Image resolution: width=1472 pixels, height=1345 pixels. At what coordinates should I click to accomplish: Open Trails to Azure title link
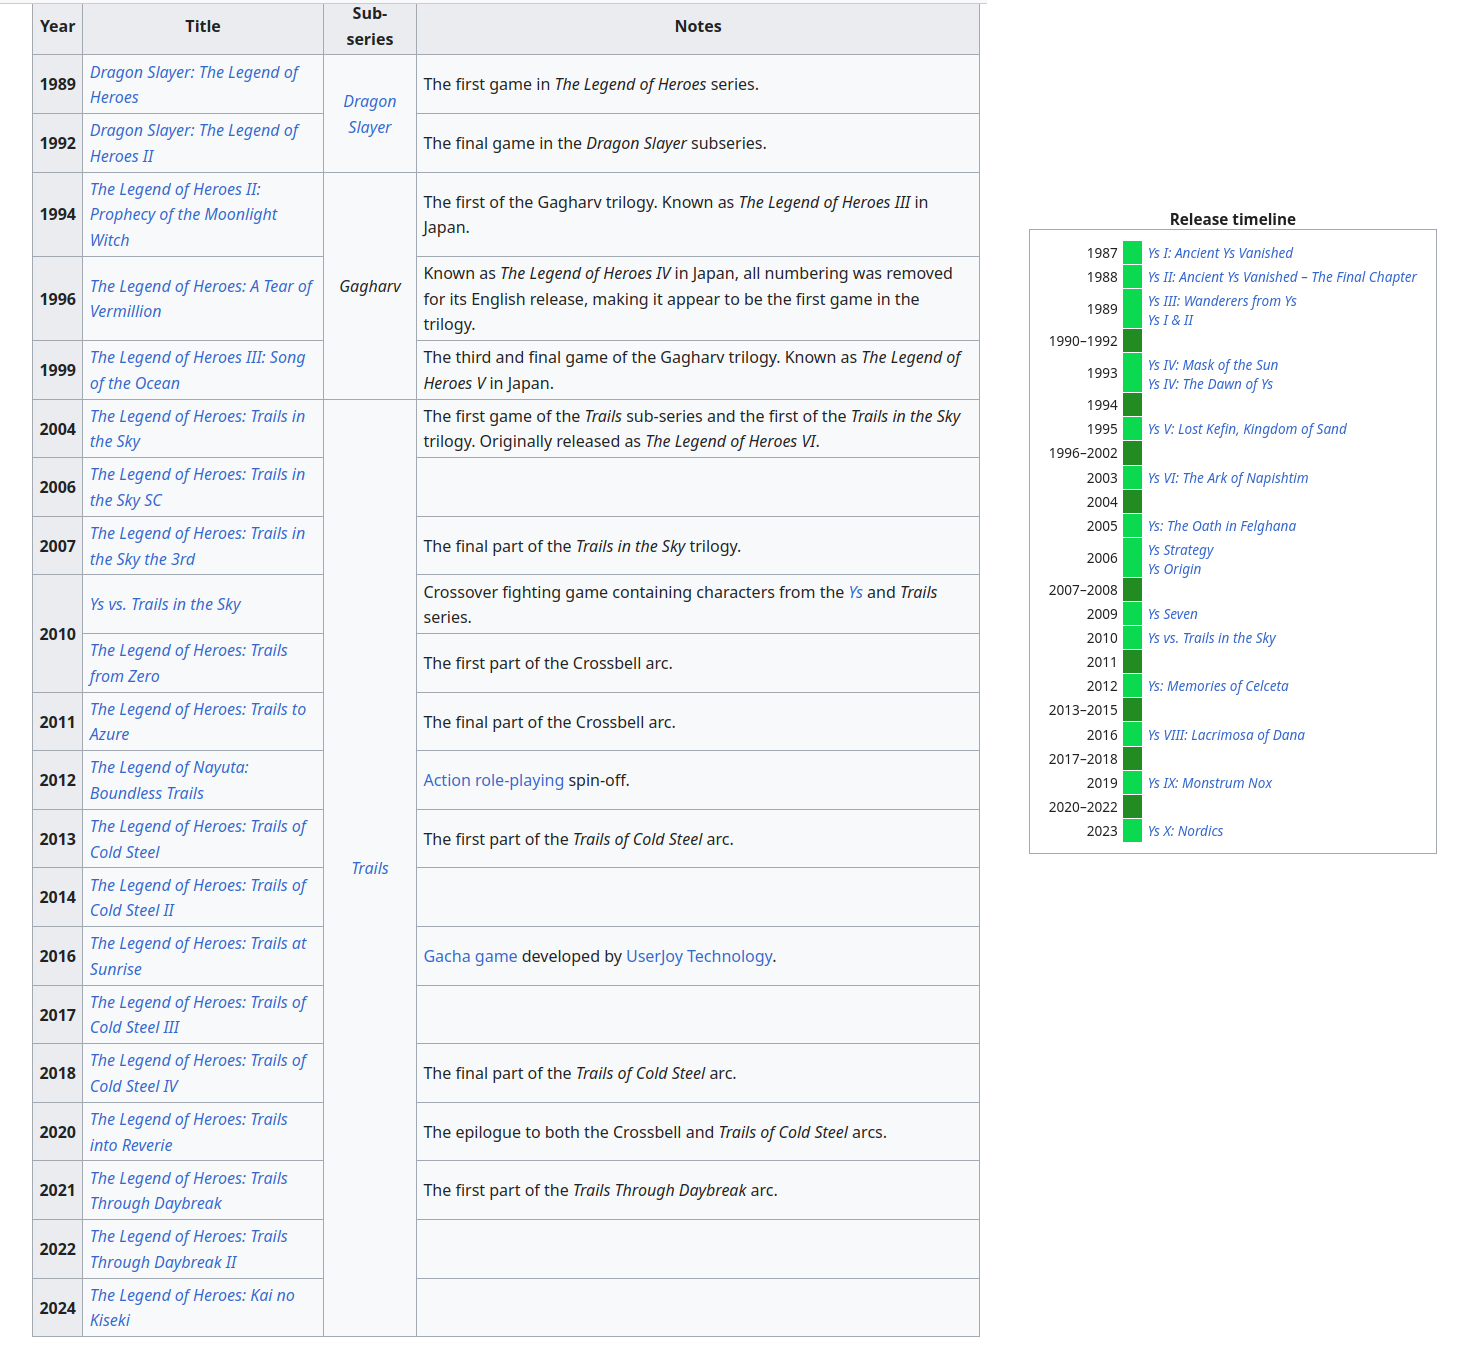click(198, 722)
